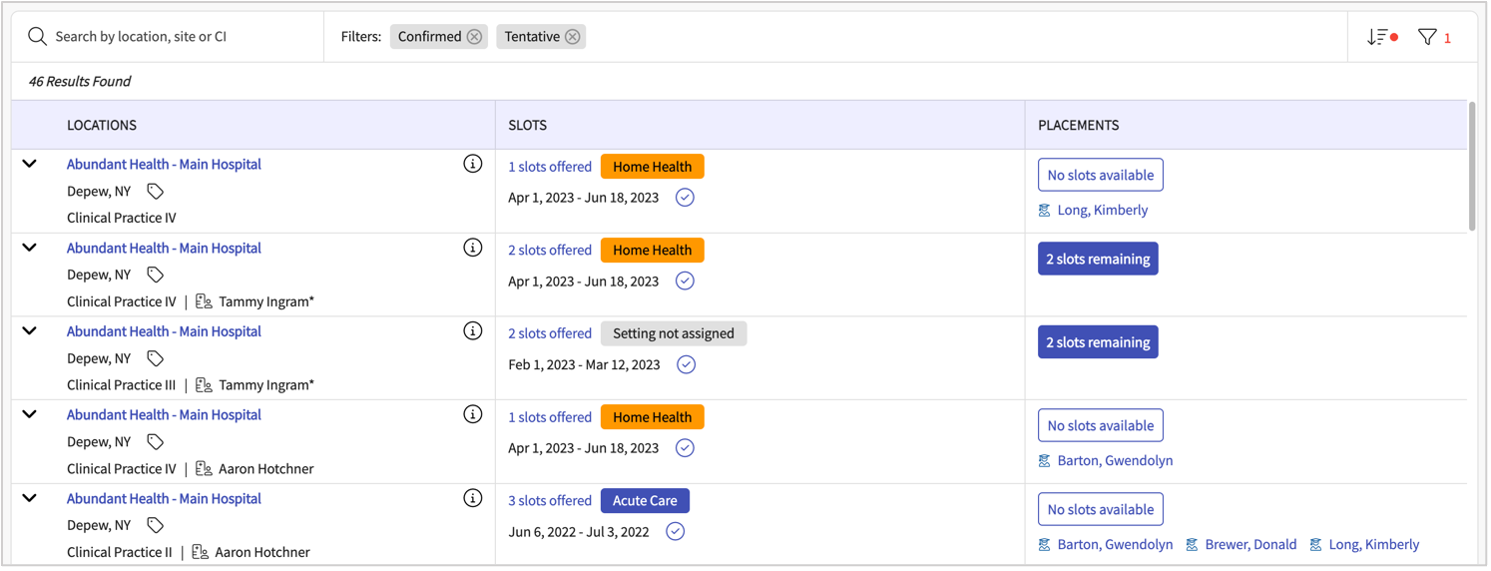
Task: Open the 3 slots offered link
Action: tap(550, 501)
